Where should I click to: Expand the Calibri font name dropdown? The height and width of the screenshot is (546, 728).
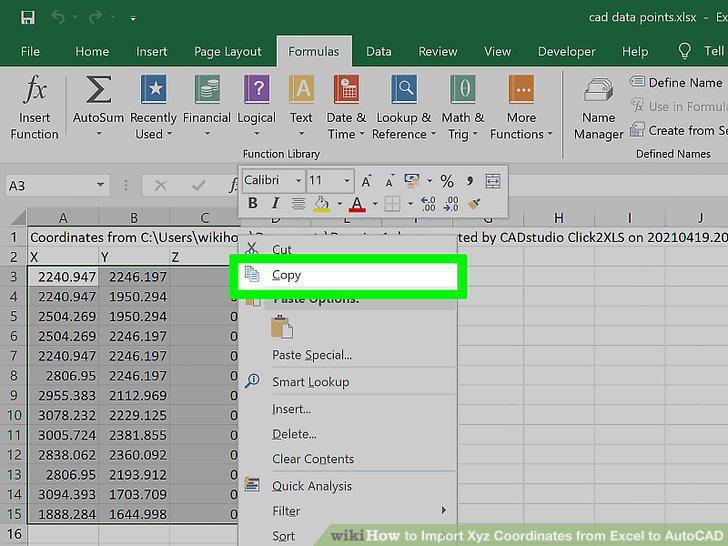tap(298, 181)
